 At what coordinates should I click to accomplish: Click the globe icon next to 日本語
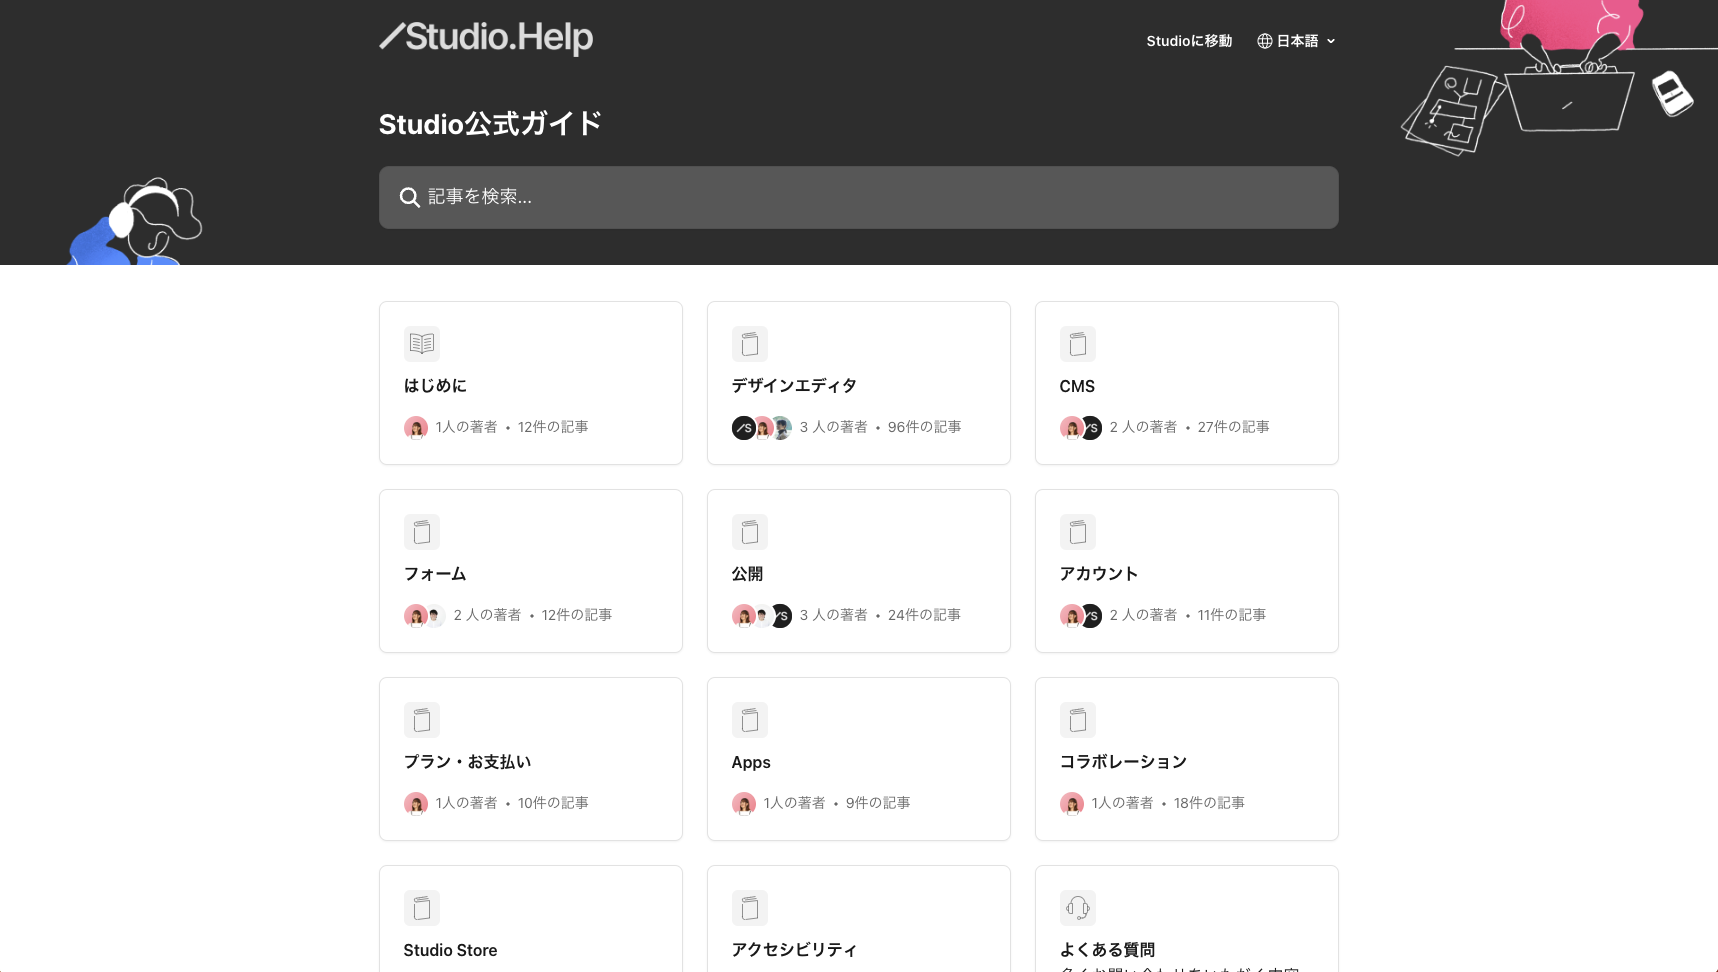click(1265, 41)
